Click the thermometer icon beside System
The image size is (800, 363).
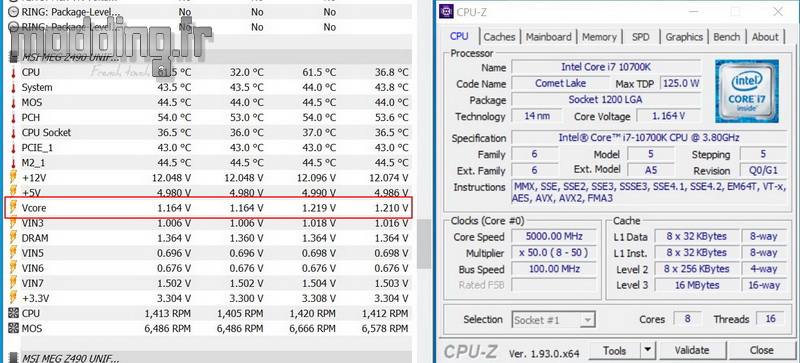coord(13,88)
